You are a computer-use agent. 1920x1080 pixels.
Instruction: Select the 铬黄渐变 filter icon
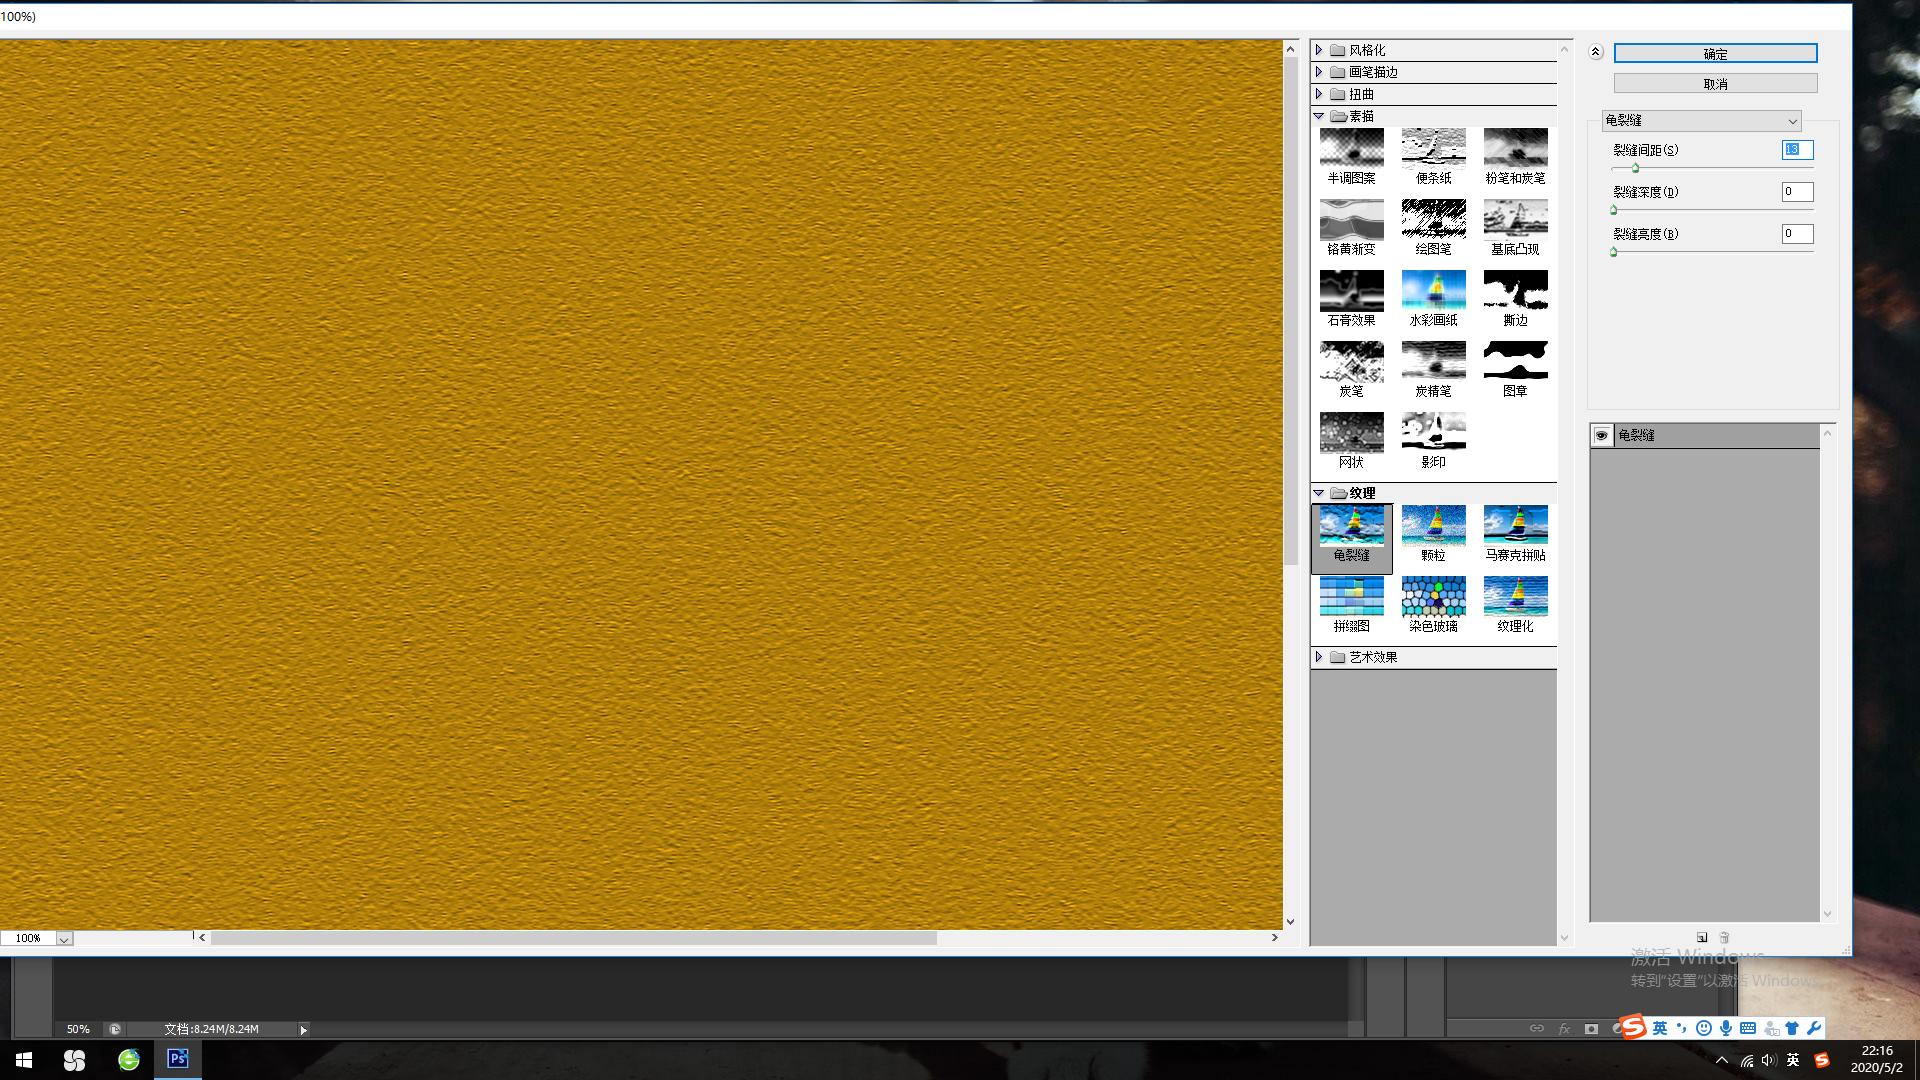(1351, 219)
